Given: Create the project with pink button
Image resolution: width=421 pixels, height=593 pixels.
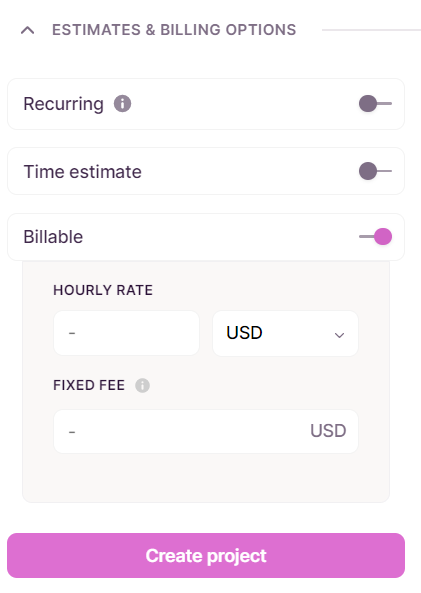Looking at the screenshot, I should pos(206,556).
